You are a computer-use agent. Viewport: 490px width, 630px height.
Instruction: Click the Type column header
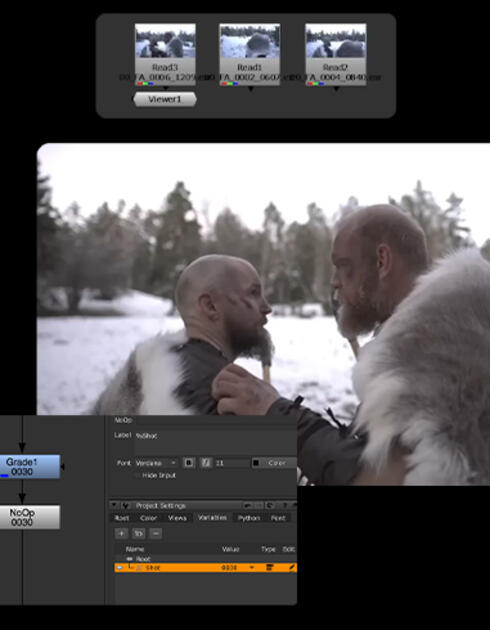pos(268,549)
